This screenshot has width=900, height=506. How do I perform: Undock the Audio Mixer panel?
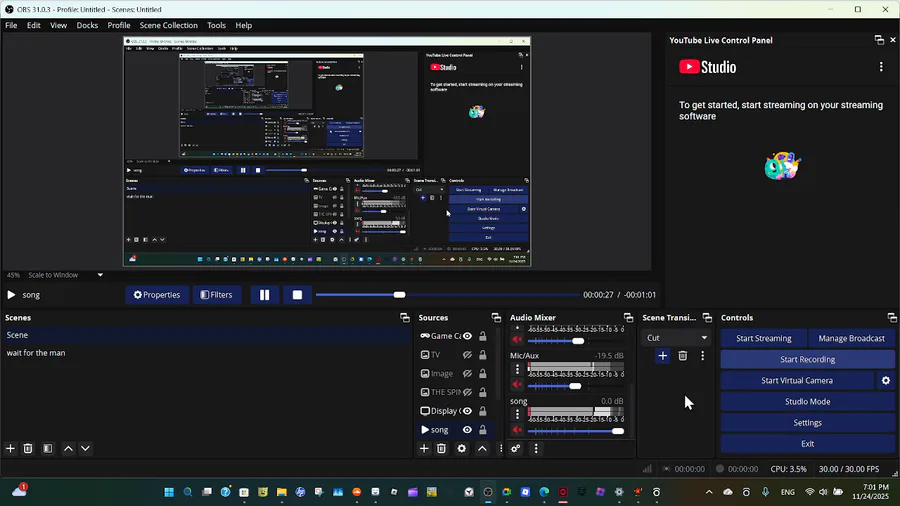click(629, 318)
